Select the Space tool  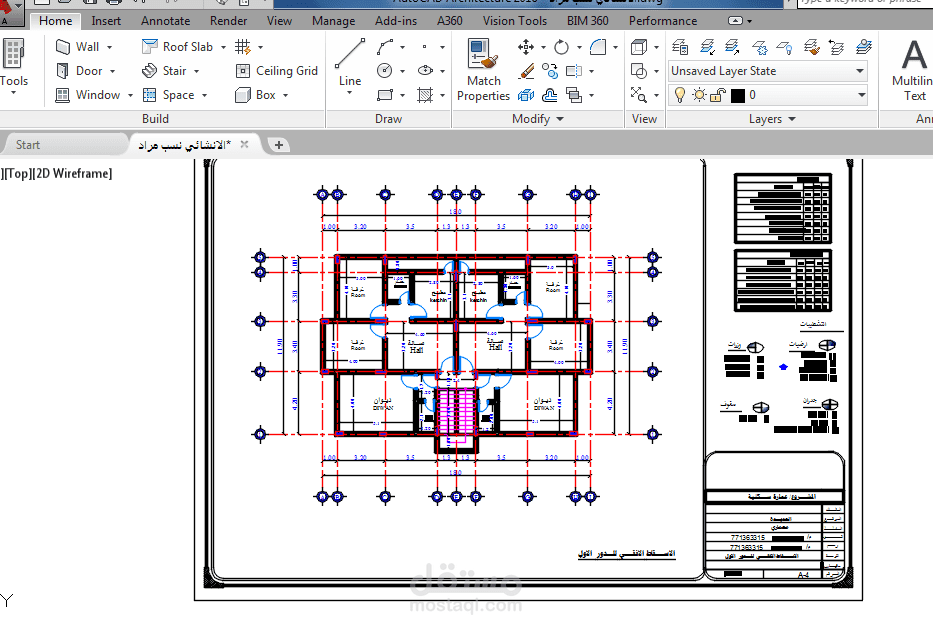(x=169, y=95)
